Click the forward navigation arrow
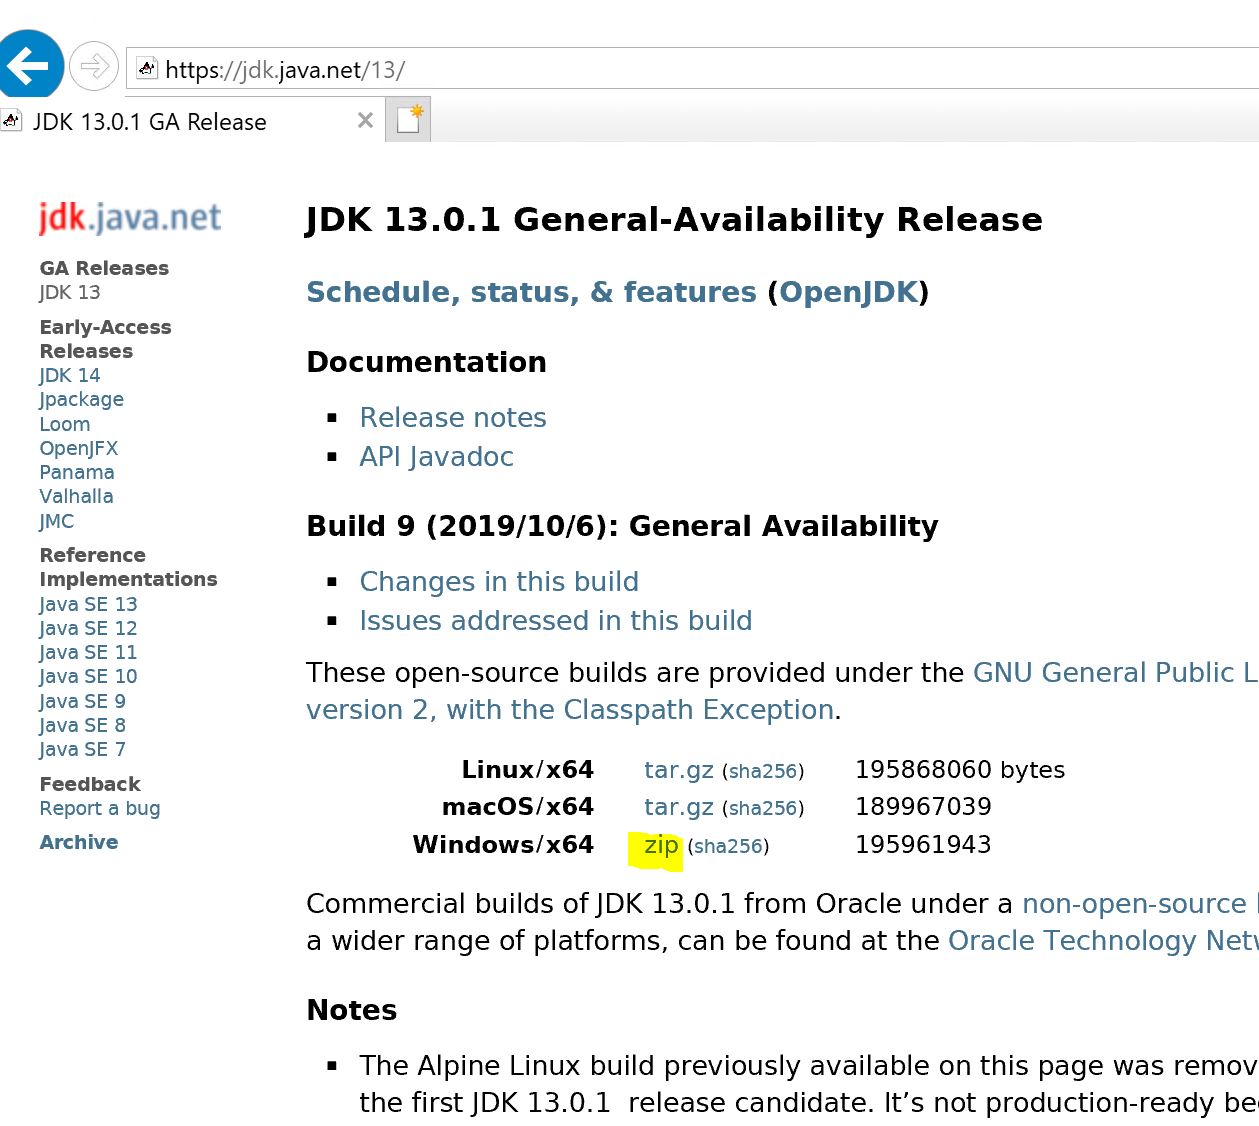The image size is (1259, 1126). point(94,67)
